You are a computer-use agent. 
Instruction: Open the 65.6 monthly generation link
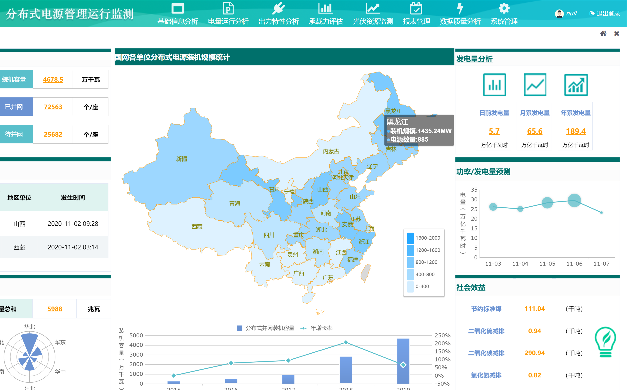(535, 131)
